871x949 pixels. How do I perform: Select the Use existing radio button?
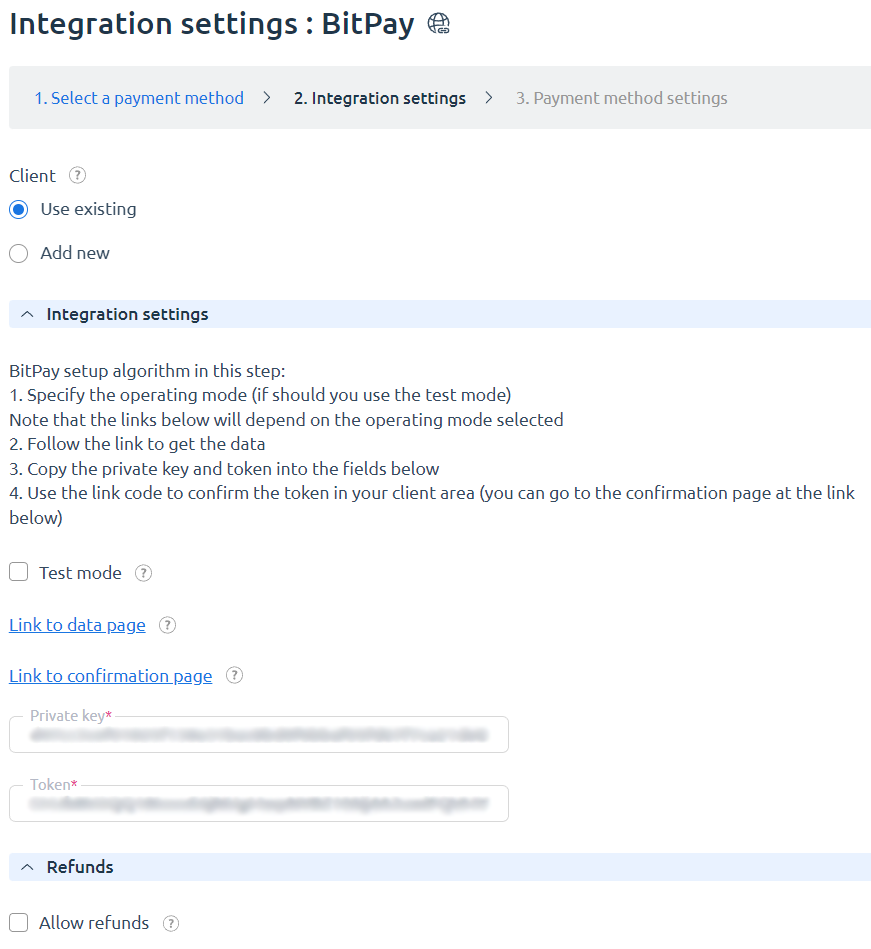coord(19,209)
